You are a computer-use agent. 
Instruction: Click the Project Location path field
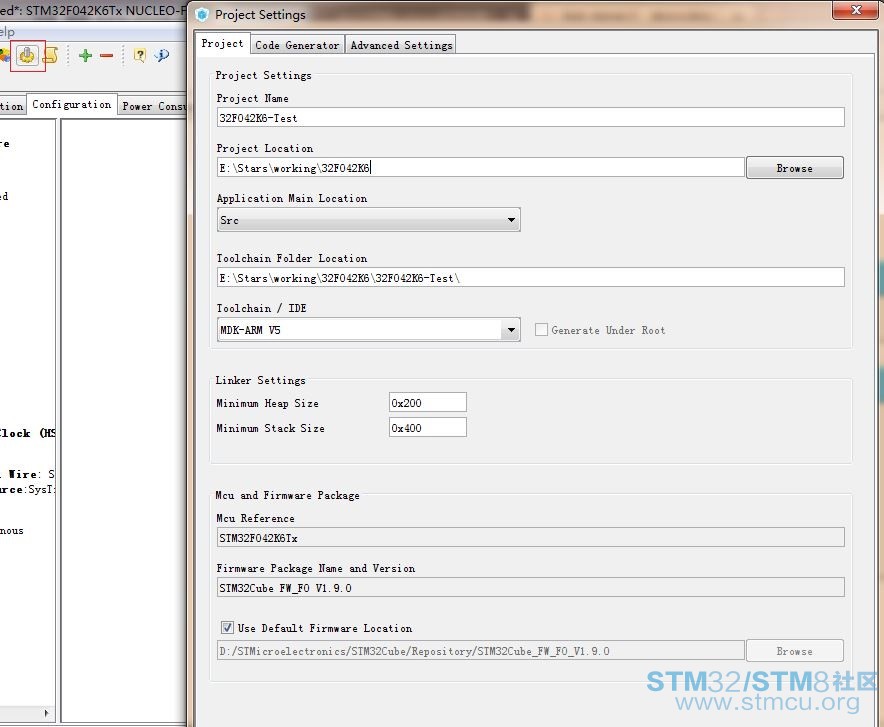point(480,168)
